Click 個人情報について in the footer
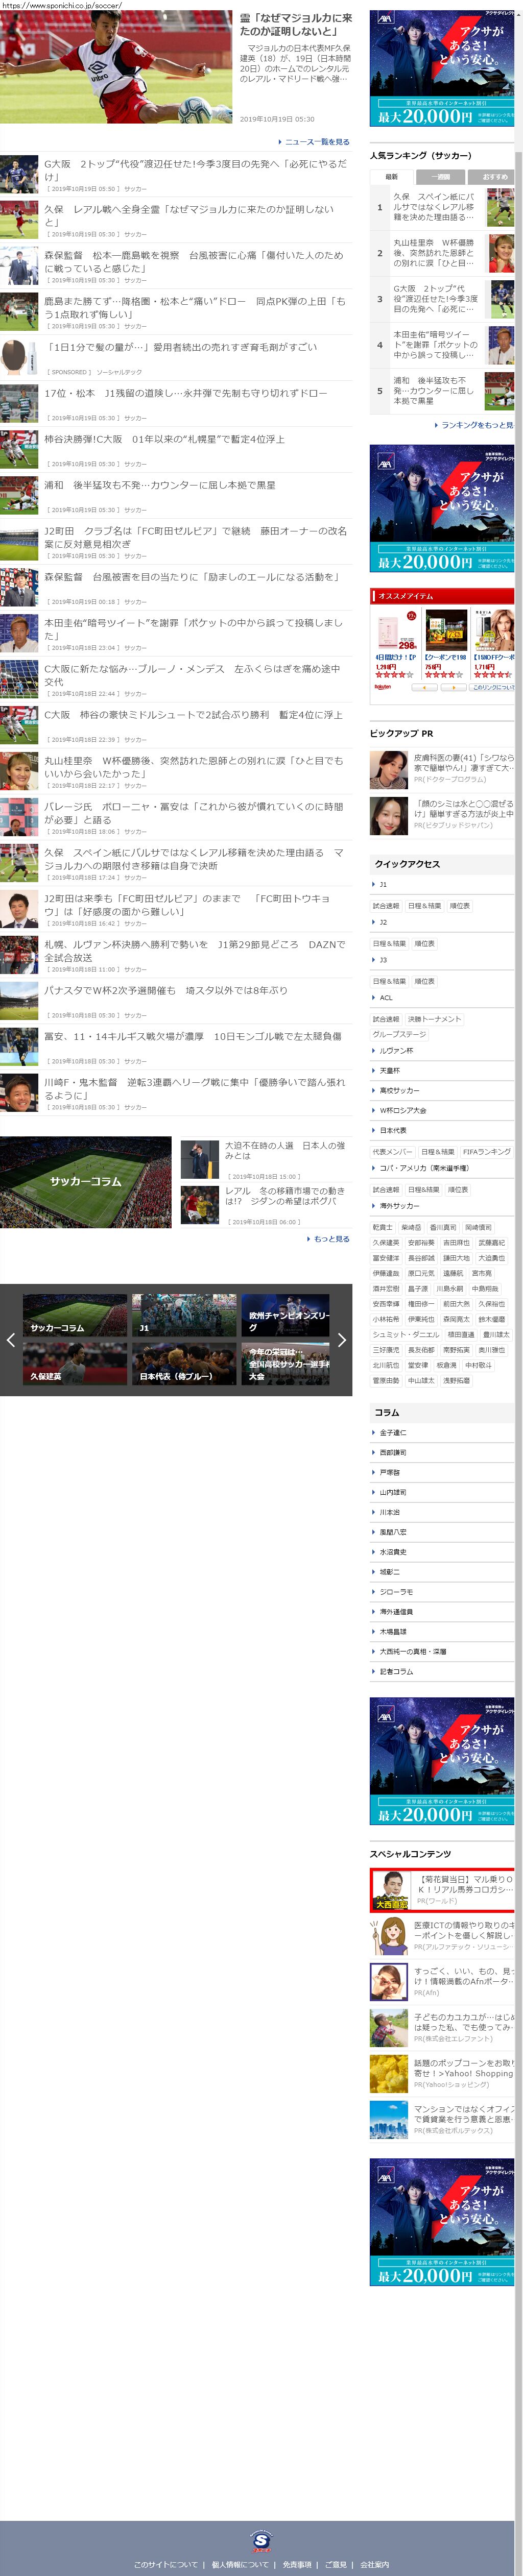This screenshot has height=2576, width=523. 240,2564
